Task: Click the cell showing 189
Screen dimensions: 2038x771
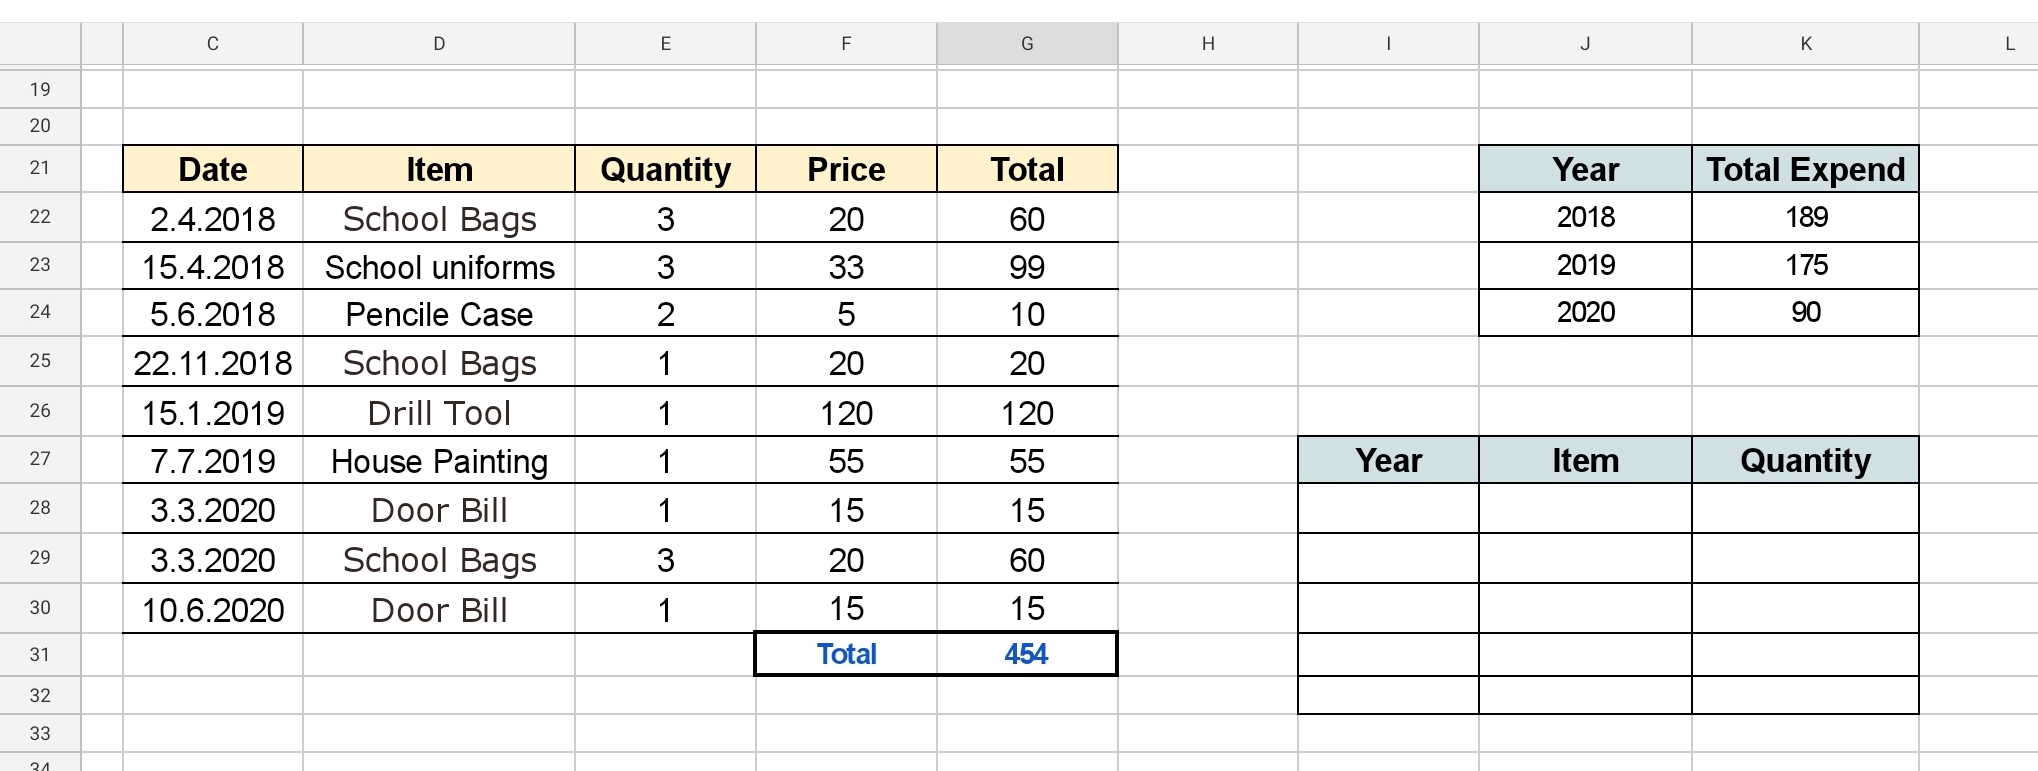Action: [1805, 217]
